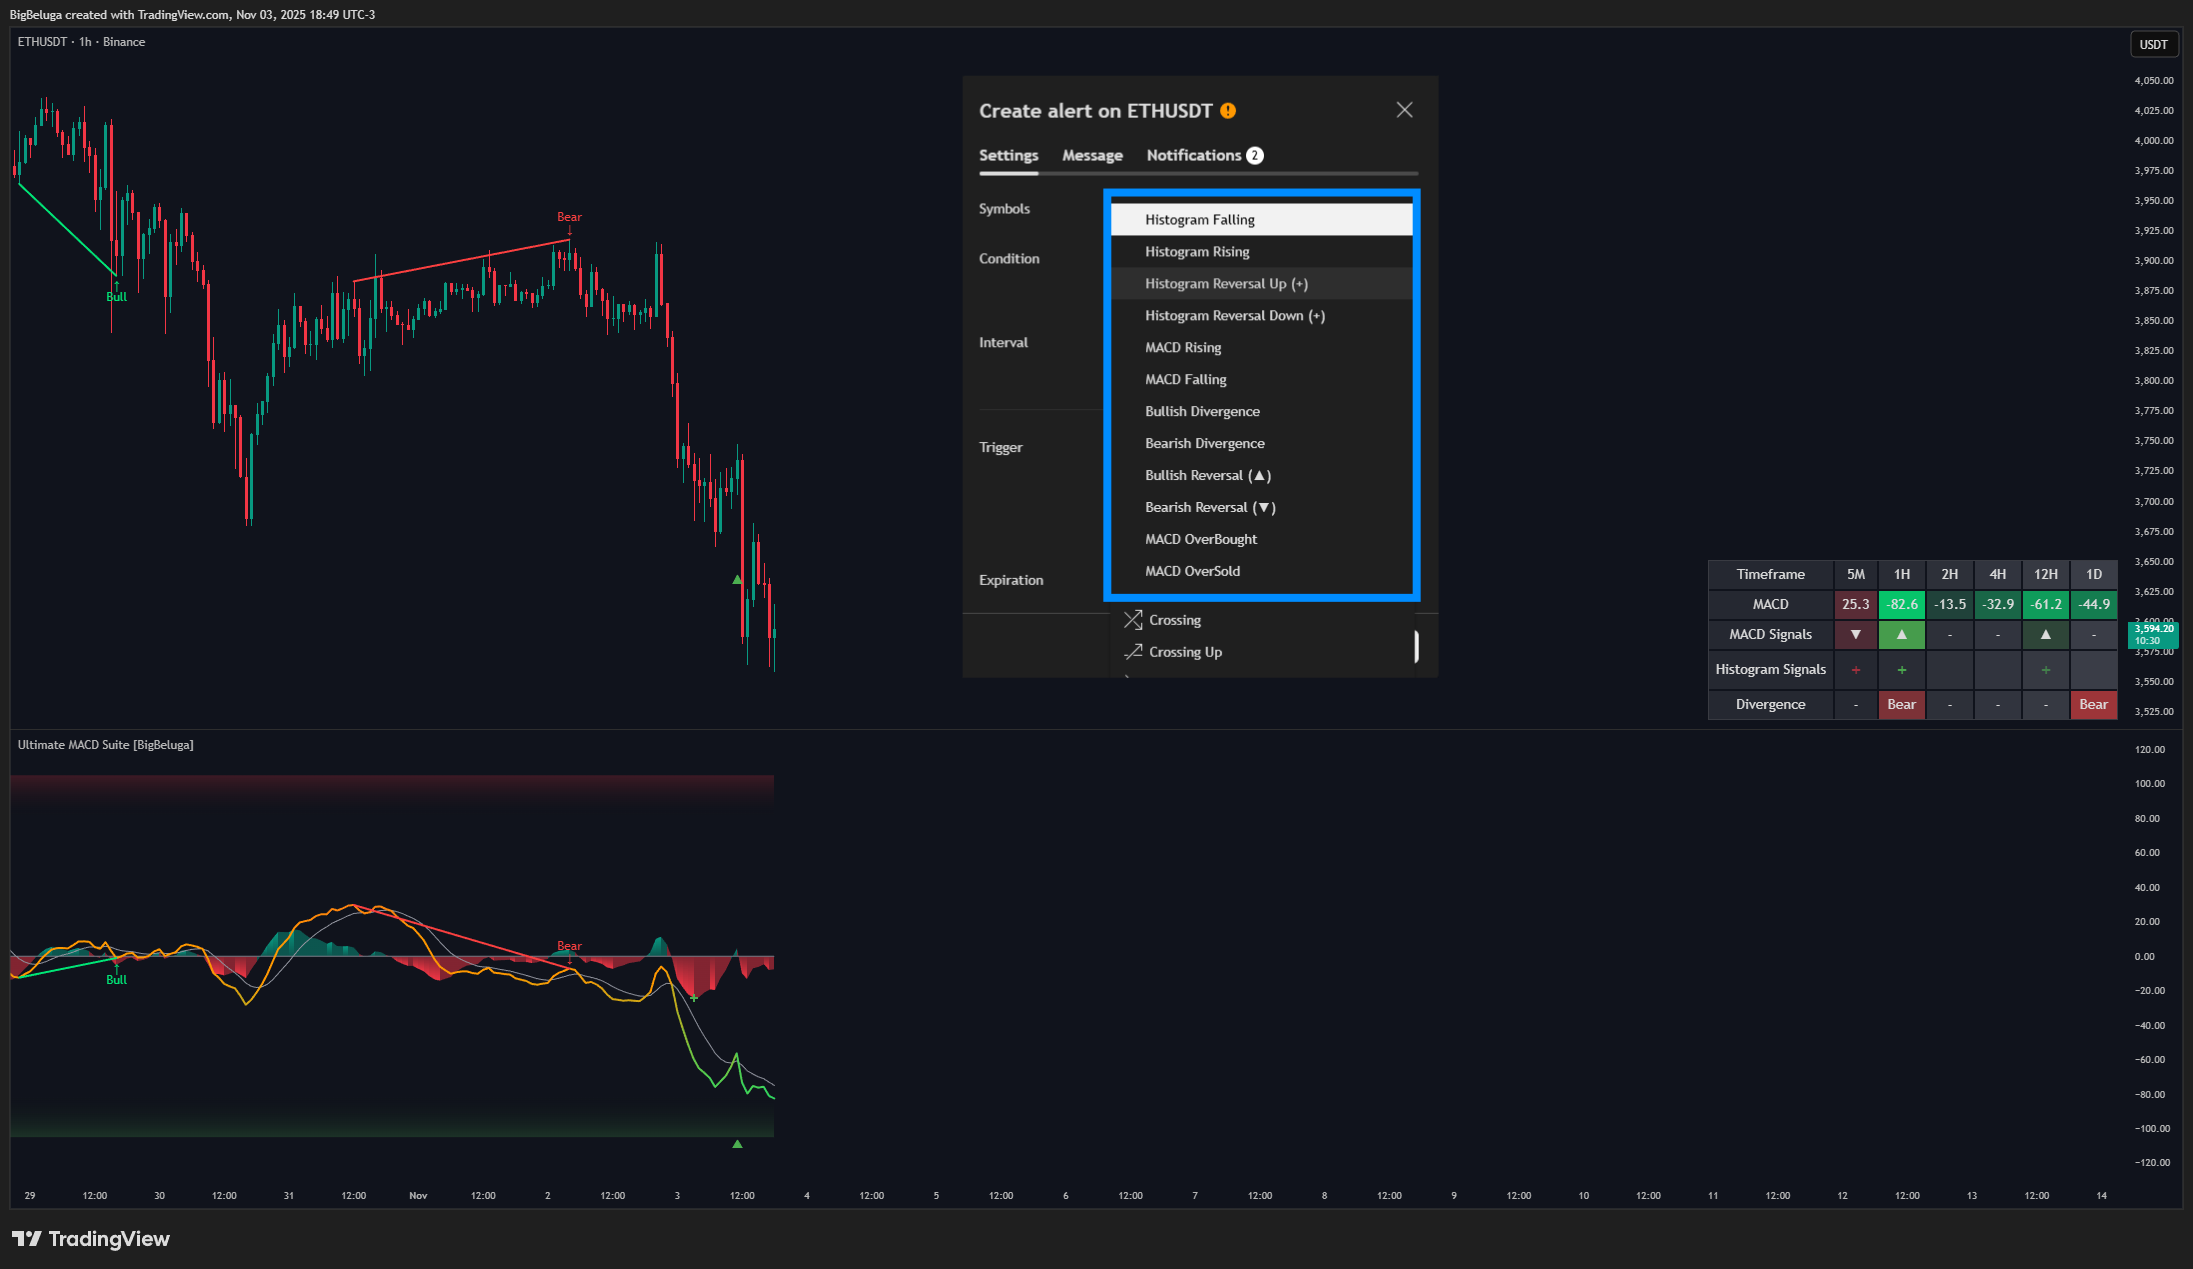Click the 12H timeframe column header
The height and width of the screenshot is (1269, 2193).
point(2046,574)
